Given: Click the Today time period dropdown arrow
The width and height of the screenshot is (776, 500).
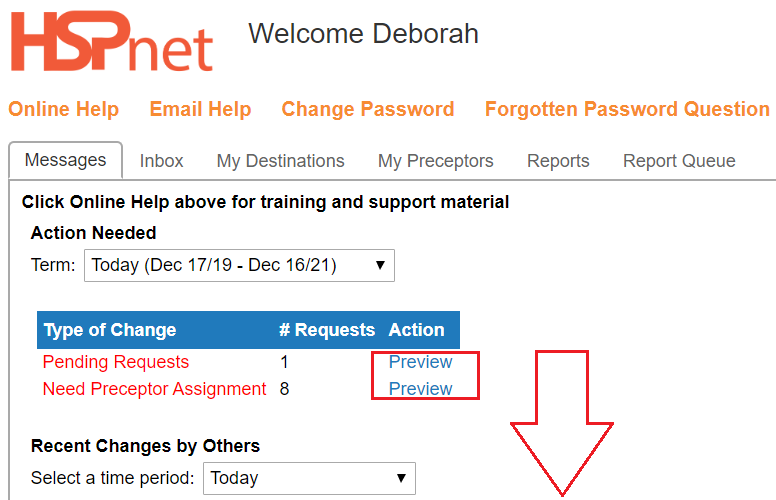Looking at the screenshot, I should coord(401,478).
